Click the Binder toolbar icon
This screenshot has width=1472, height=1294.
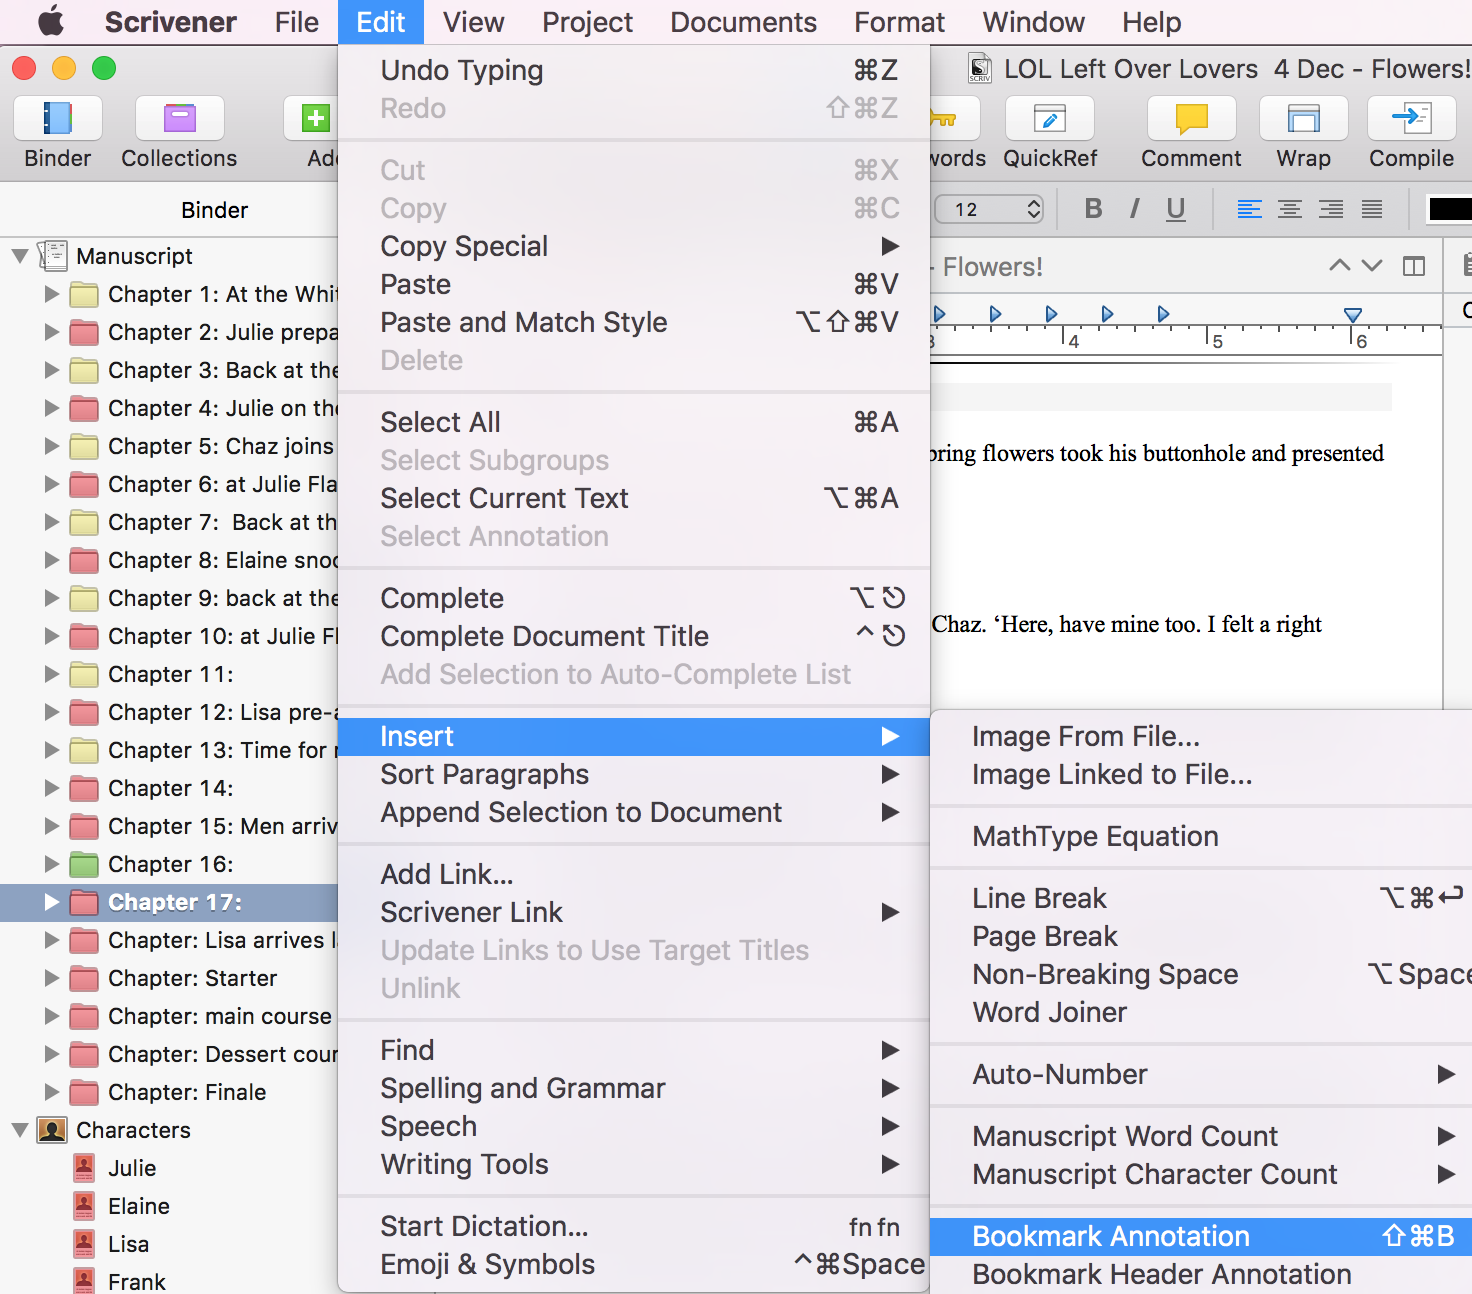coord(57,118)
